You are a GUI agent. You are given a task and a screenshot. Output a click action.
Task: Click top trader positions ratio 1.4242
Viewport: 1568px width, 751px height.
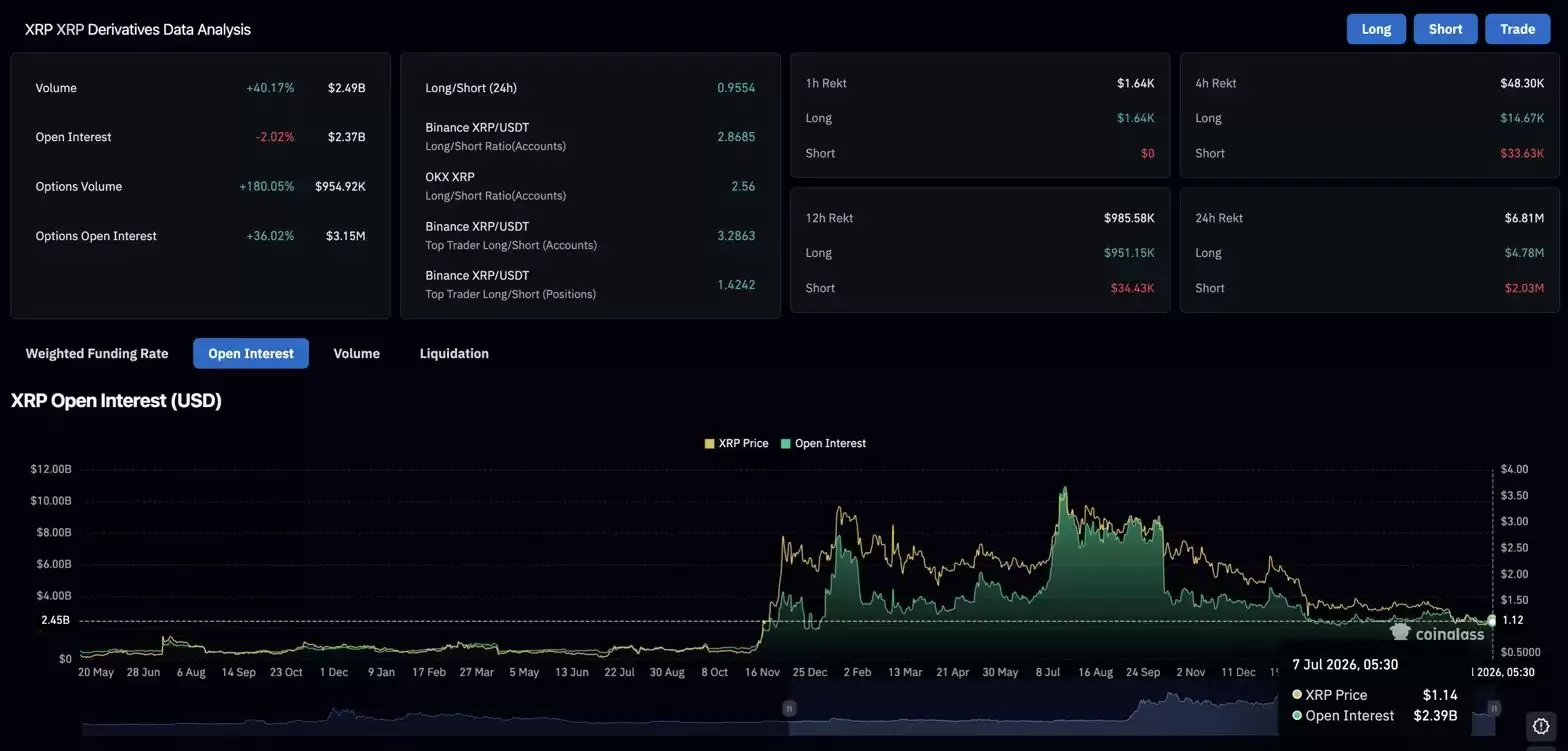point(736,285)
